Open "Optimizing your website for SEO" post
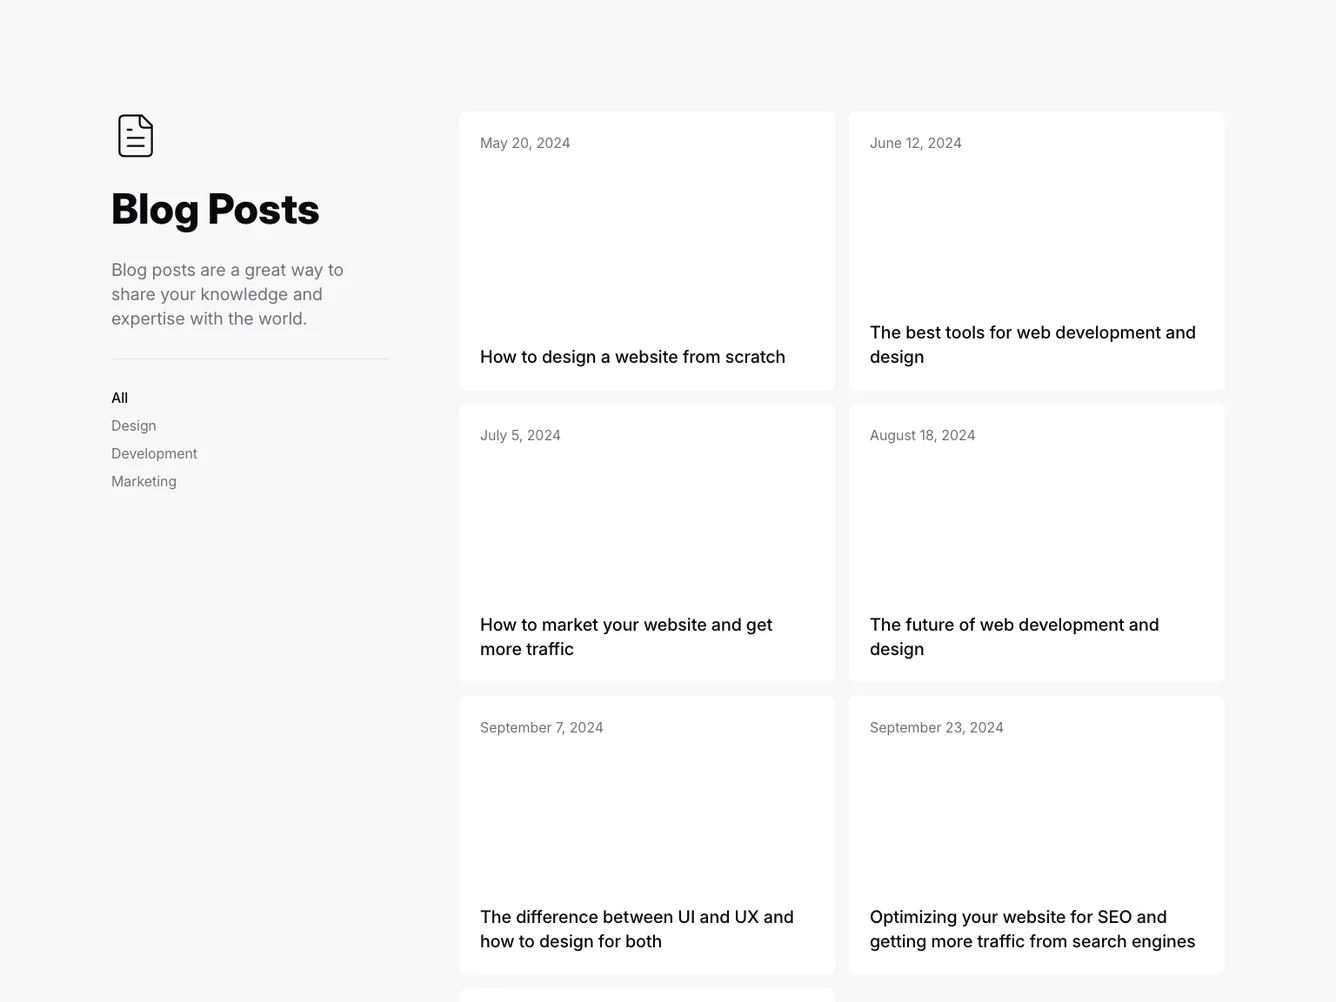The height and width of the screenshot is (1002, 1336). coord(1032,928)
